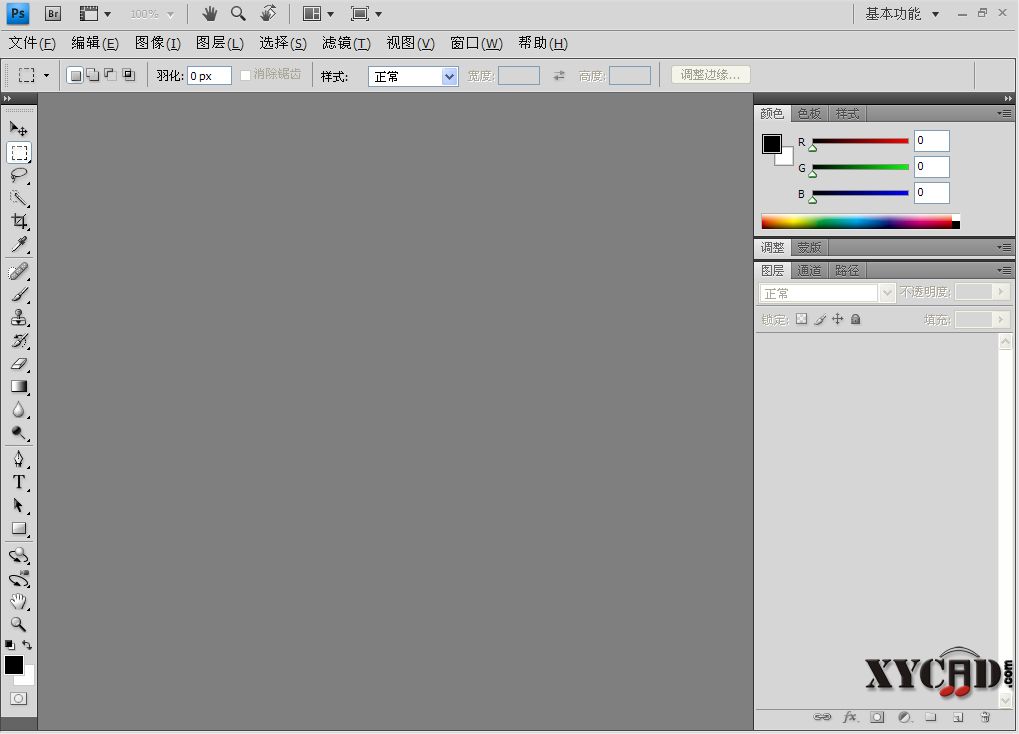
Task: Open the 滤镜(T) menu
Action: (x=346, y=43)
